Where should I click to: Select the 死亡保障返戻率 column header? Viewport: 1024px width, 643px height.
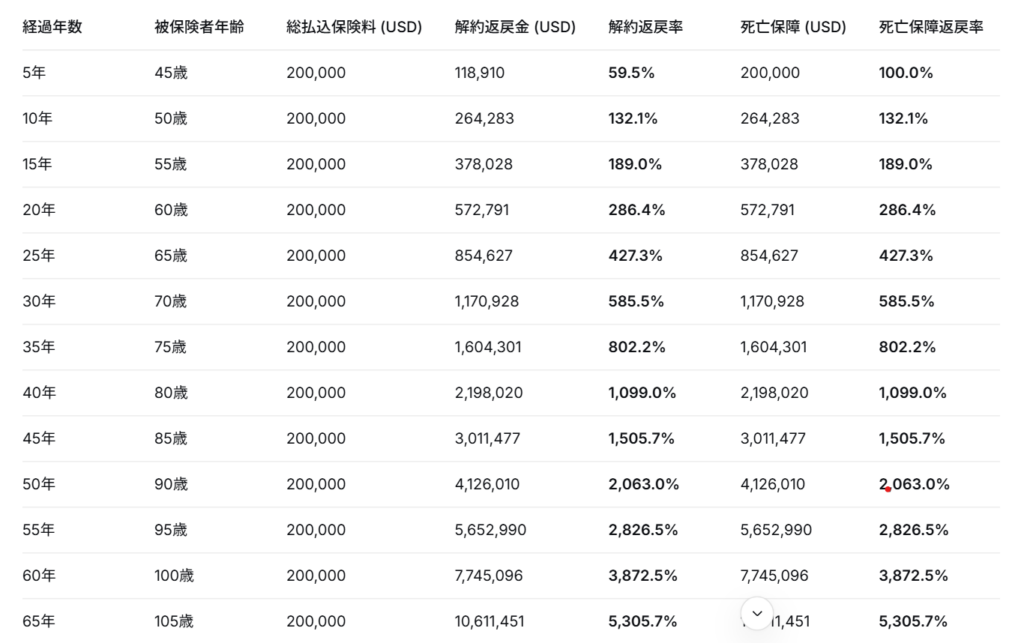[x=931, y=27]
